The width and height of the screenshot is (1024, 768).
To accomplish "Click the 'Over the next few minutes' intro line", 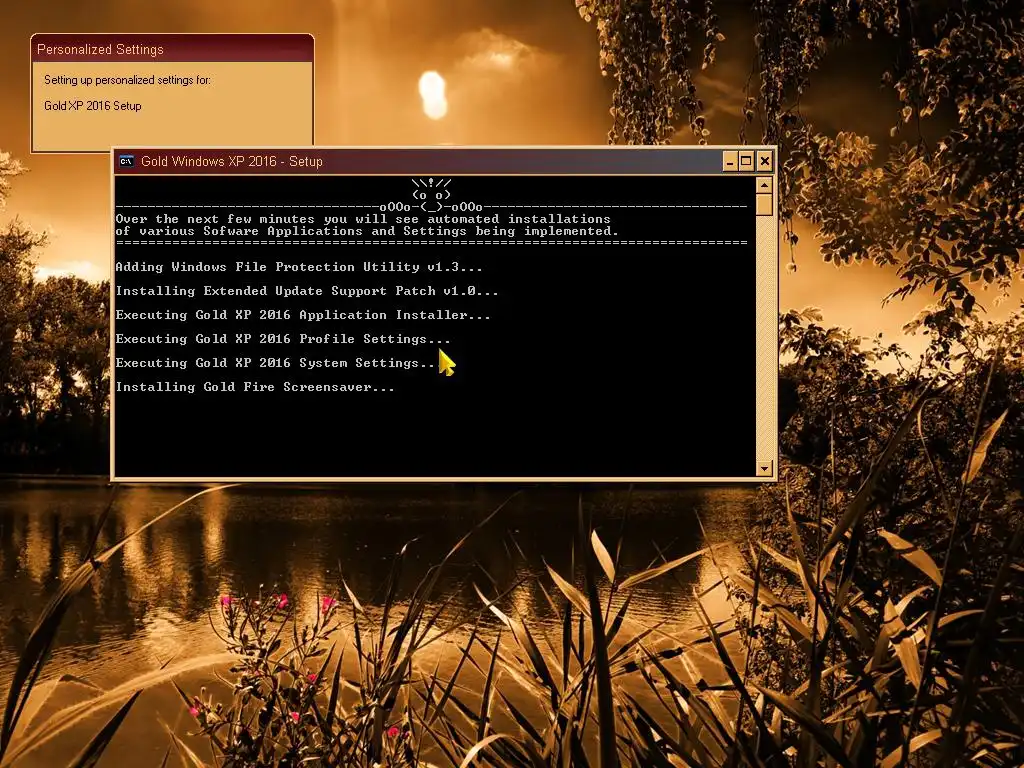I will click(x=363, y=219).
